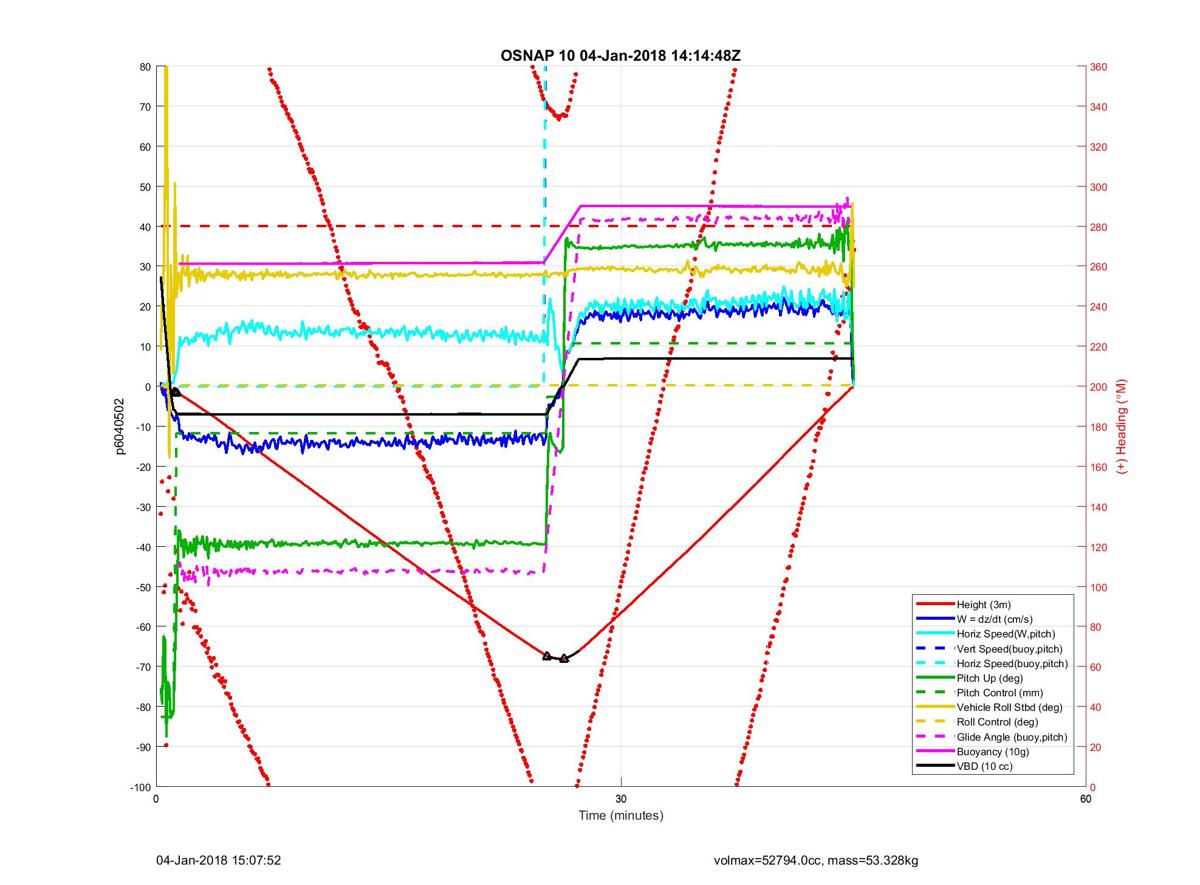Click the red 360 heading tick label
This screenshot has width=1200, height=885.
point(1099,67)
